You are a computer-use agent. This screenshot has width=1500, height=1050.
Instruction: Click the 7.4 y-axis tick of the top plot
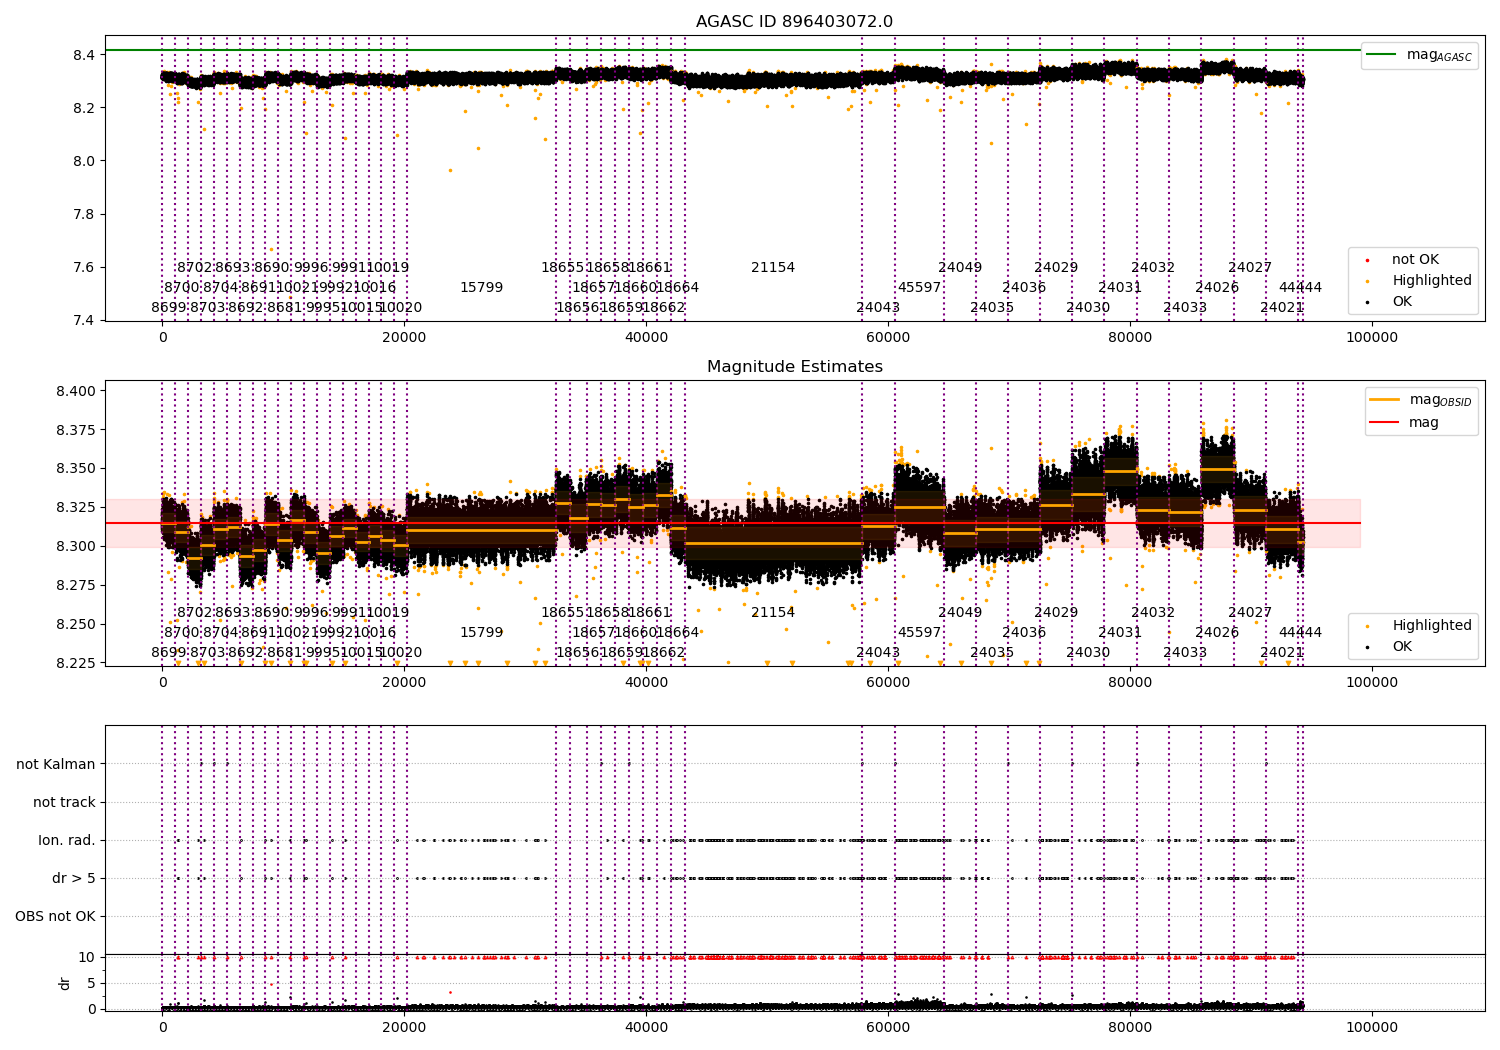(x=85, y=321)
